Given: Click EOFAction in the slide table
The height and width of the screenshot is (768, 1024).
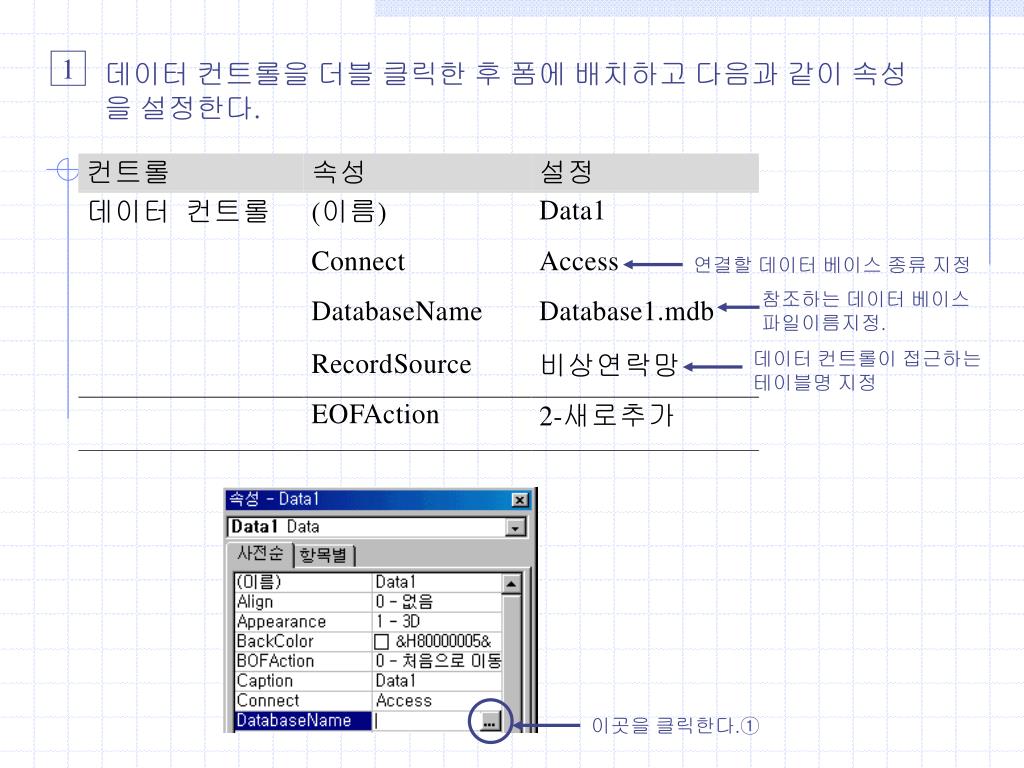Looking at the screenshot, I should point(375,414).
